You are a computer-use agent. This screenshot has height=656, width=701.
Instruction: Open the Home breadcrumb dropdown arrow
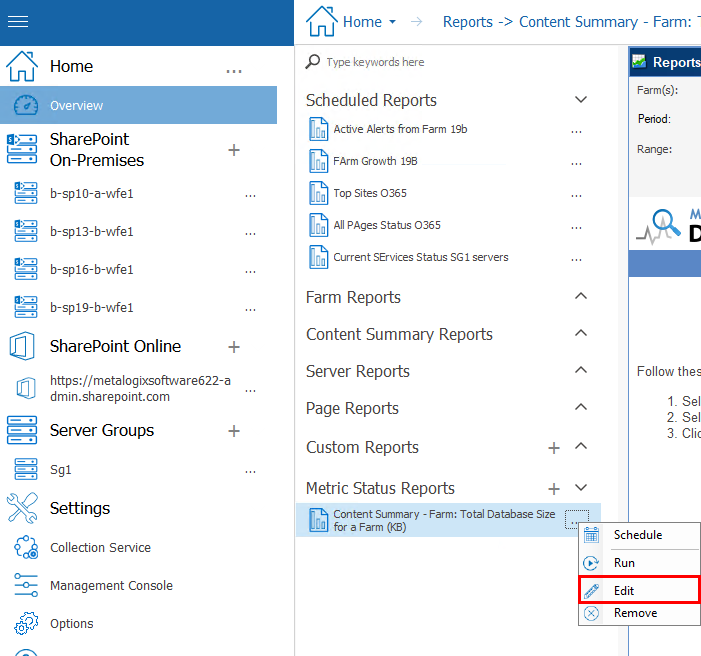pos(392,22)
